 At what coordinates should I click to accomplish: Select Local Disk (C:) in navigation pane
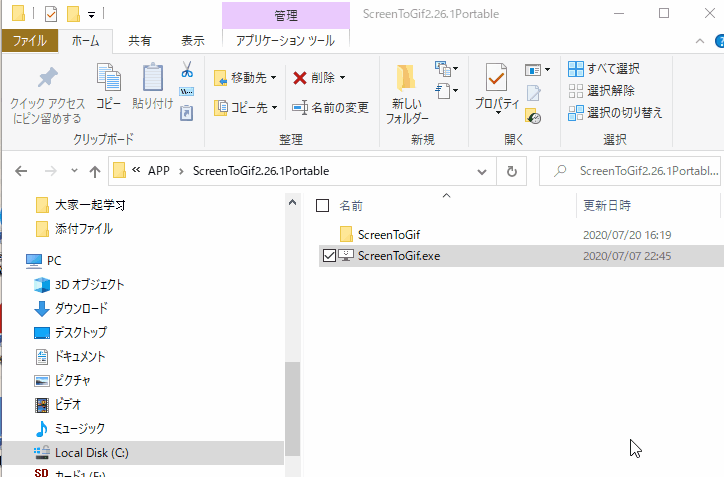point(143,453)
